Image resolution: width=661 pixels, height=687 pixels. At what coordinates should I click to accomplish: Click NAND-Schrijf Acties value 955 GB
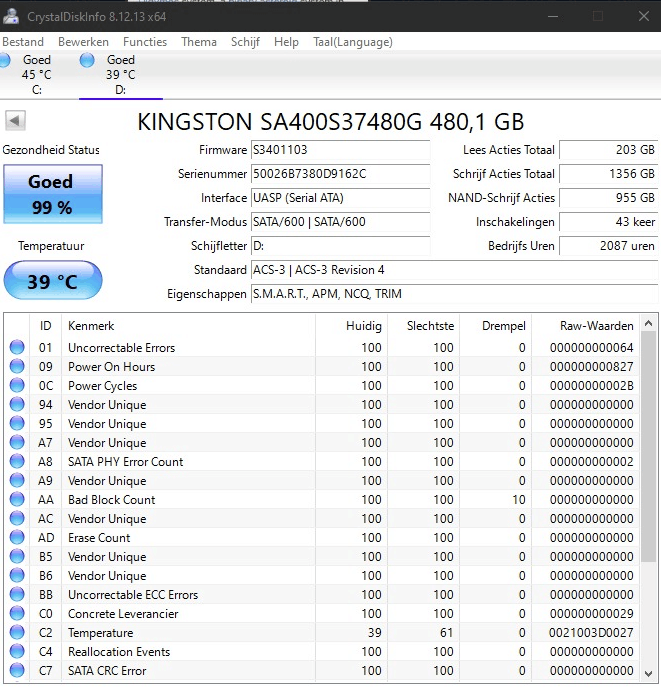pyautogui.click(x=608, y=198)
